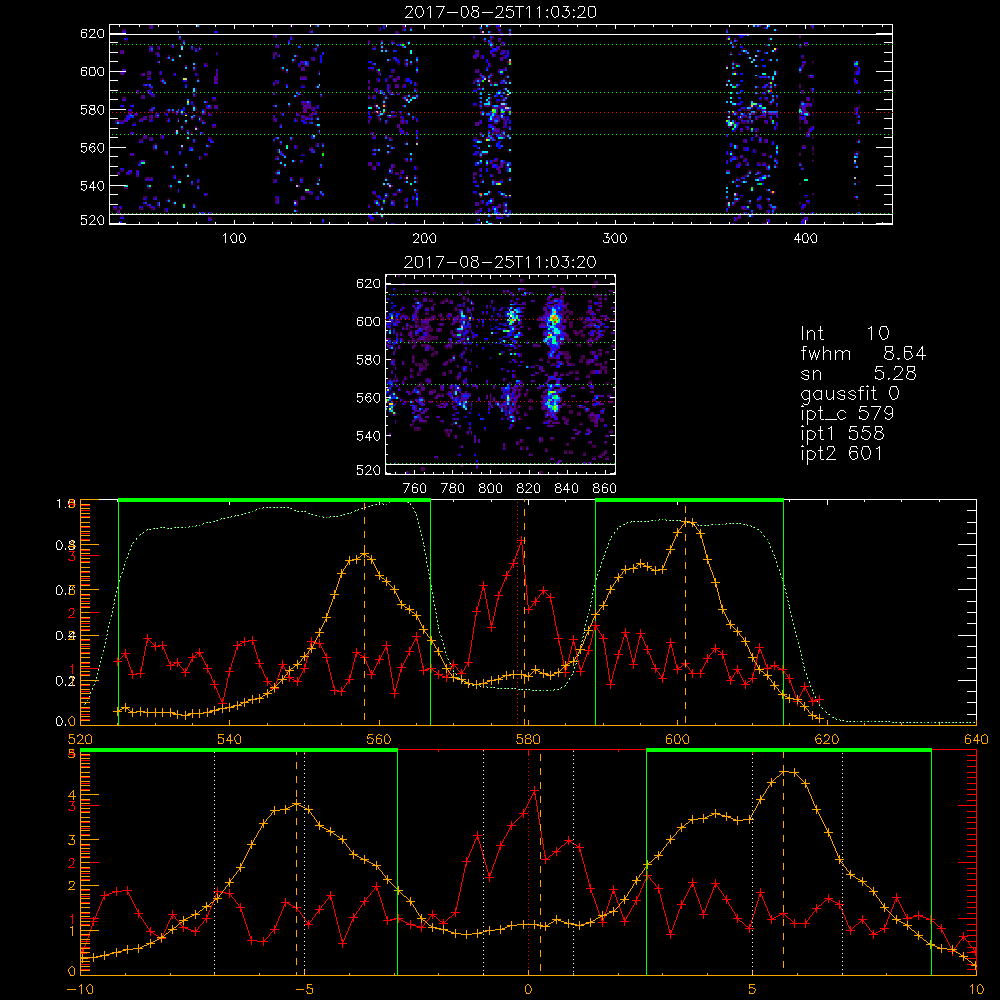Select the 'fwhm 8.64' value
The height and width of the screenshot is (1000, 1000).
tap(863, 353)
